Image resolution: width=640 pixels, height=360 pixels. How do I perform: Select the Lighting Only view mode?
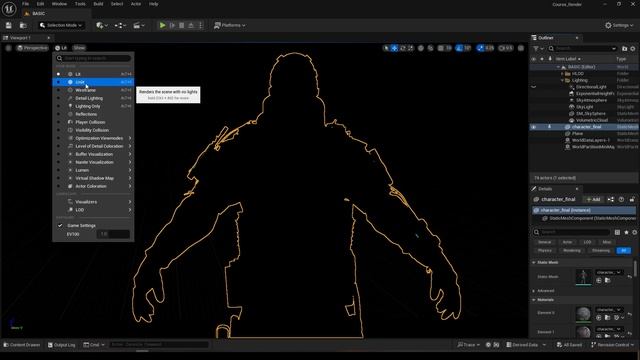[x=93, y=106]
